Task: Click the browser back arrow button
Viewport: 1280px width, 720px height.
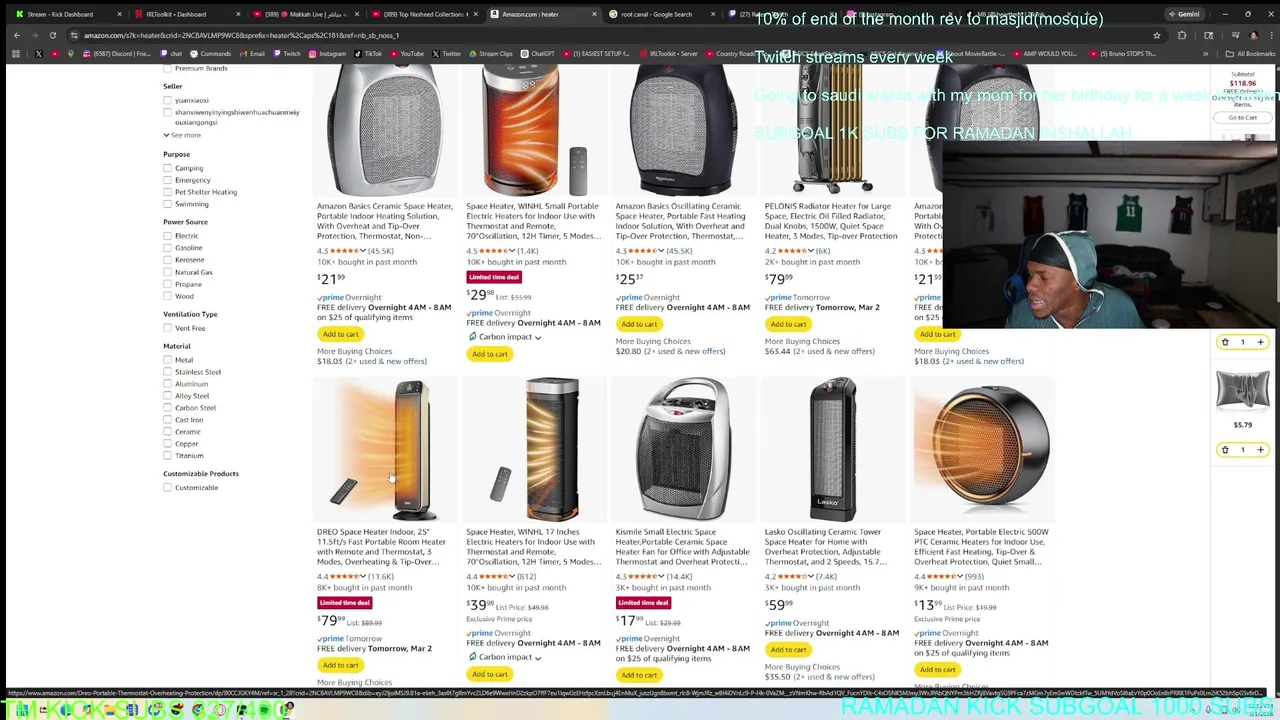Action: tap(16, 35)
